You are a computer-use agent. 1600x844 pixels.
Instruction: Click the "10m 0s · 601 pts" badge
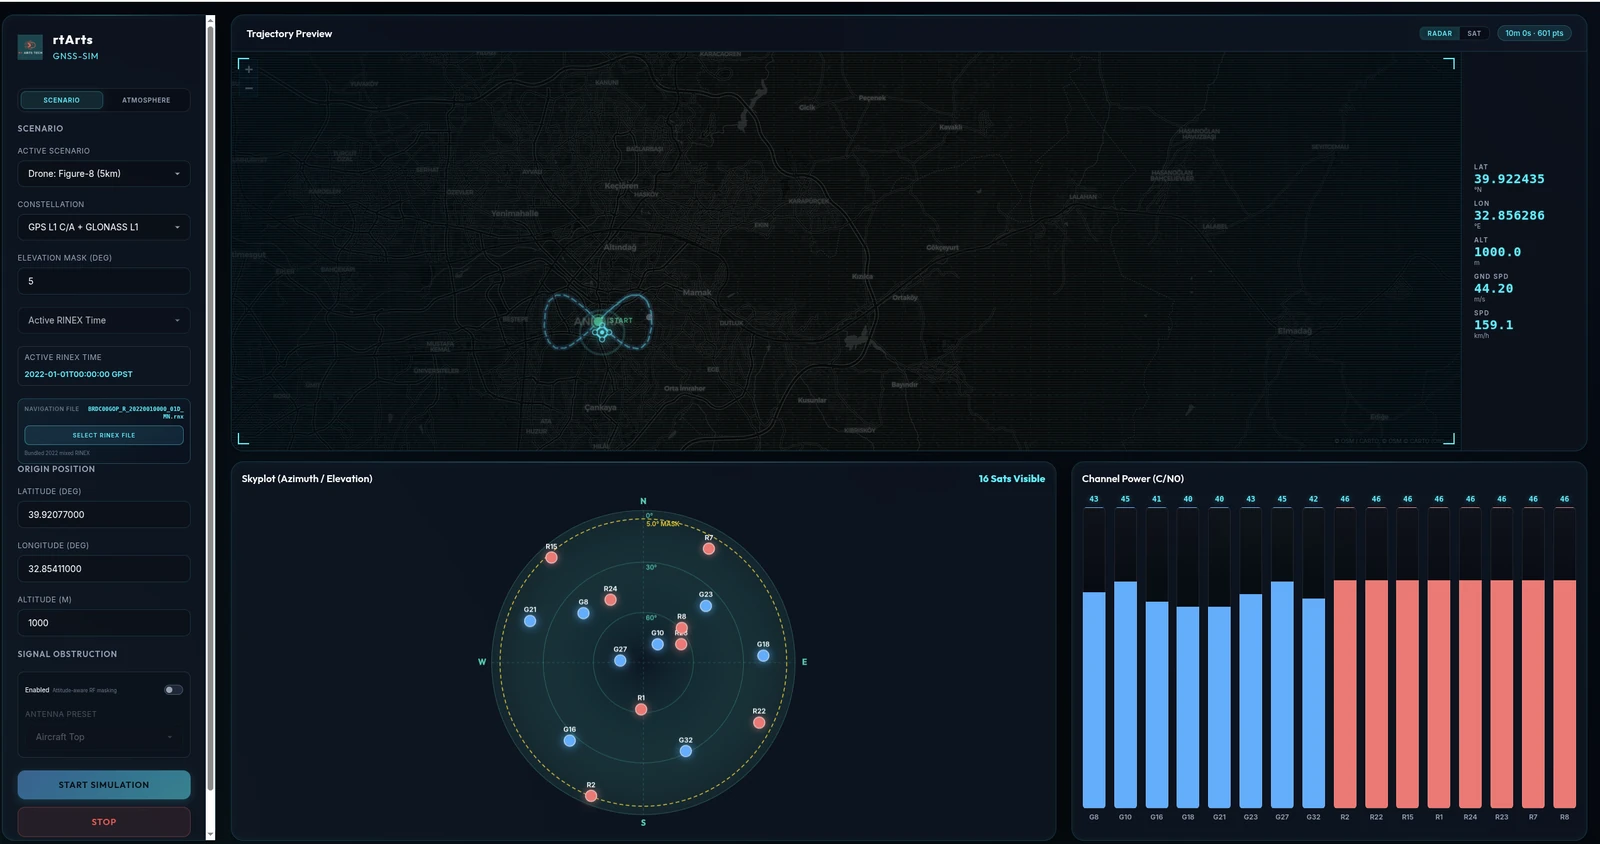coord(1534,33)
